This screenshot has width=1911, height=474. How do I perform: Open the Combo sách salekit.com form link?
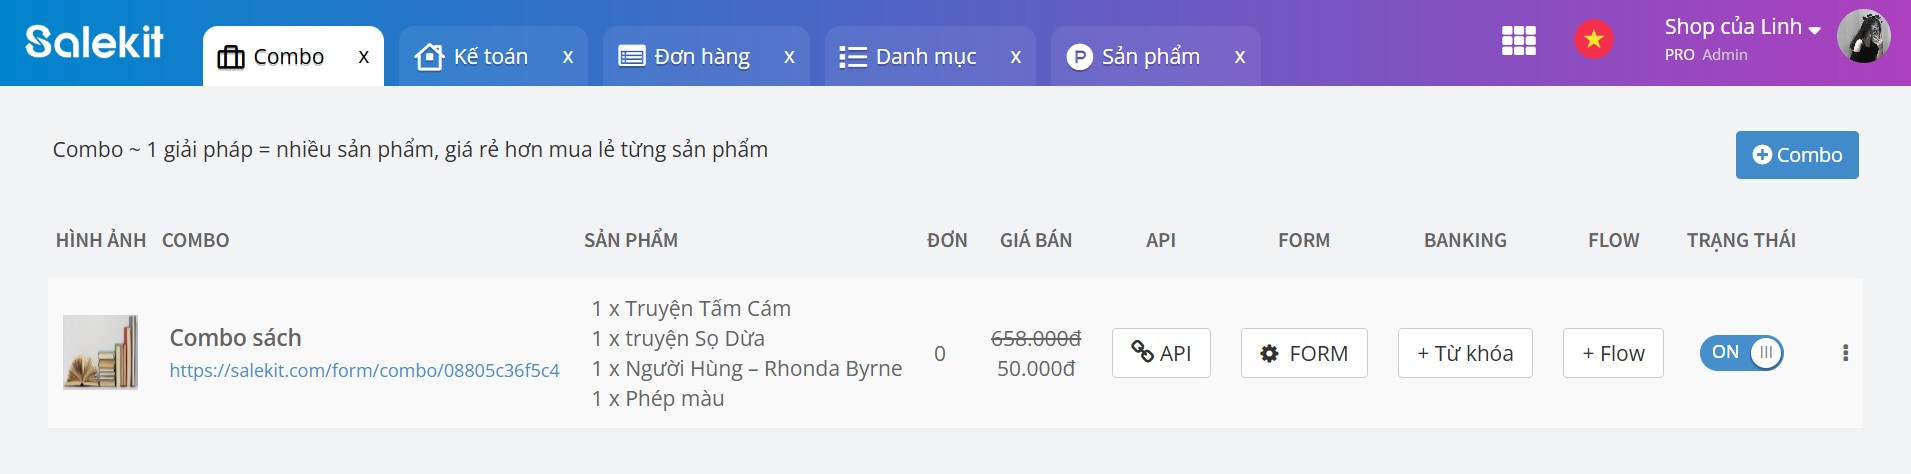[x=364, y=371]
